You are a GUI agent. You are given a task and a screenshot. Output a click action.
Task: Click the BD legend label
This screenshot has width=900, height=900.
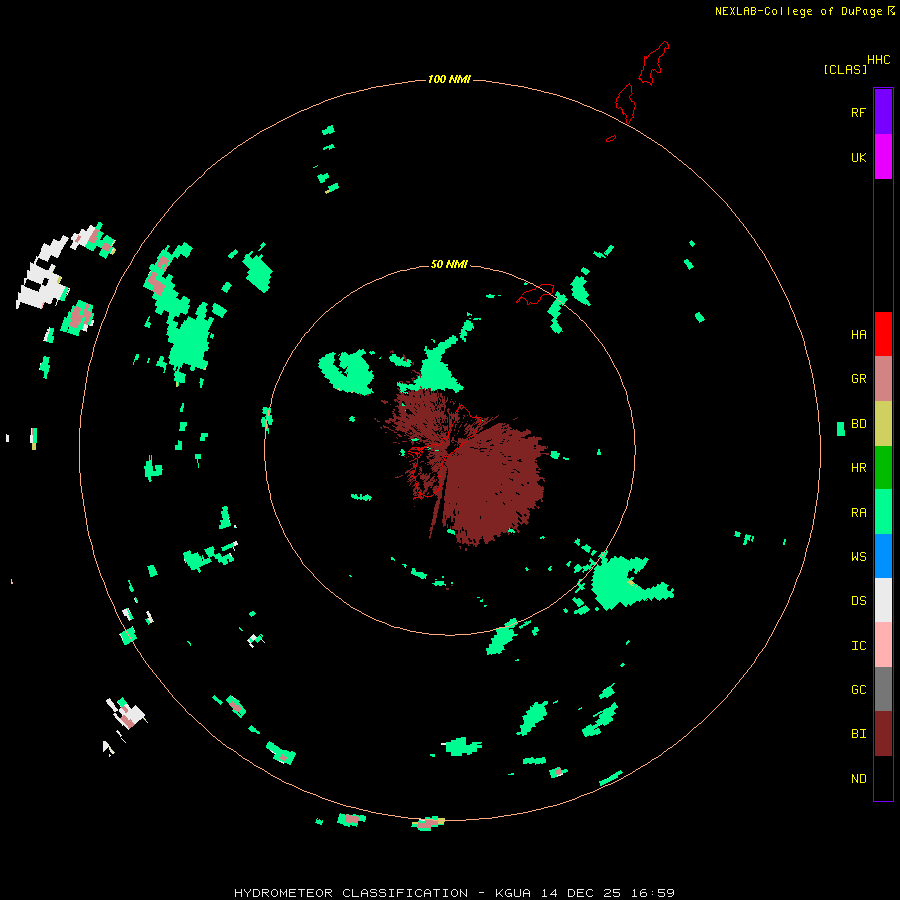click(858, 424)
